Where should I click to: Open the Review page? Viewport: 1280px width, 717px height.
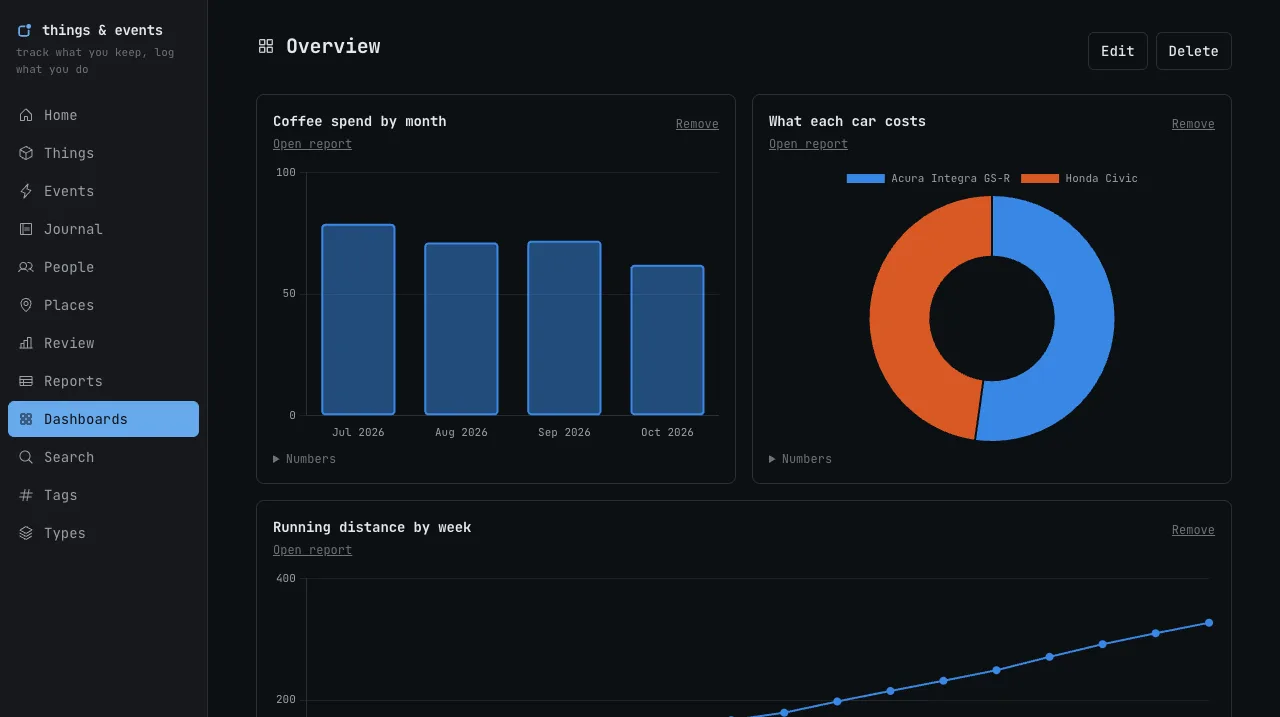click(x=103, y=343)
